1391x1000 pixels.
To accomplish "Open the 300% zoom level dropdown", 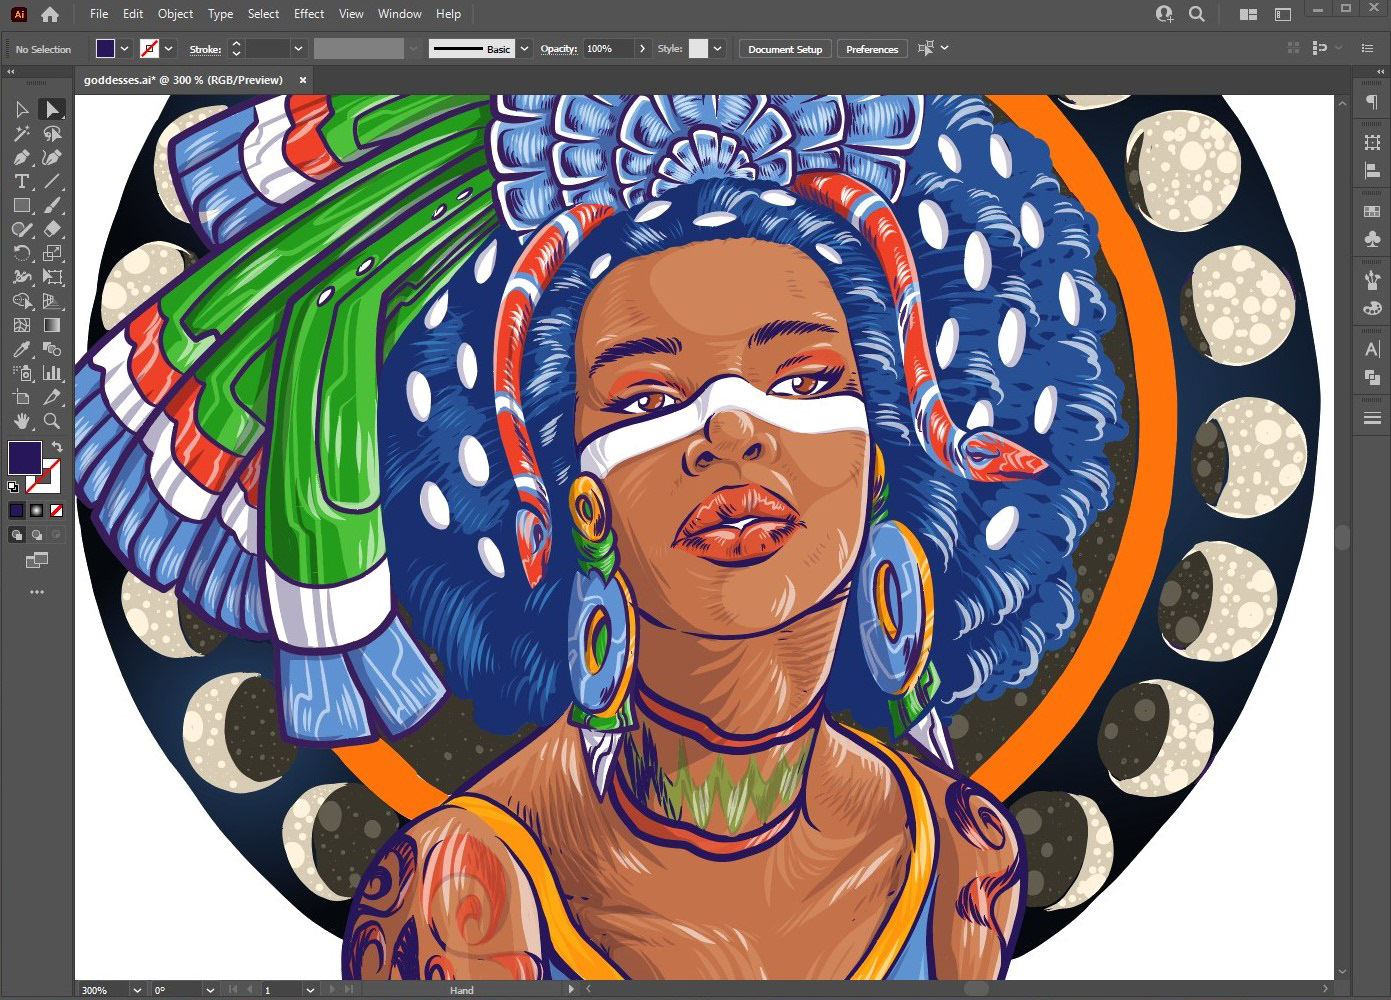I will (x=137, y=990).
